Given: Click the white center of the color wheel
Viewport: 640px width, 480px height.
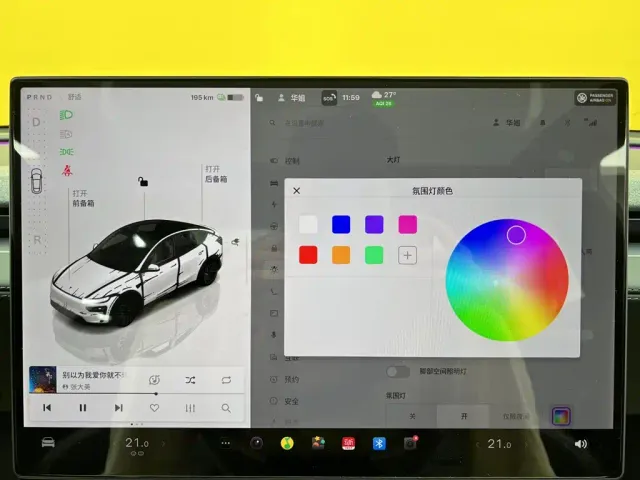Looking at the screenshot, I should click(496, 282).
